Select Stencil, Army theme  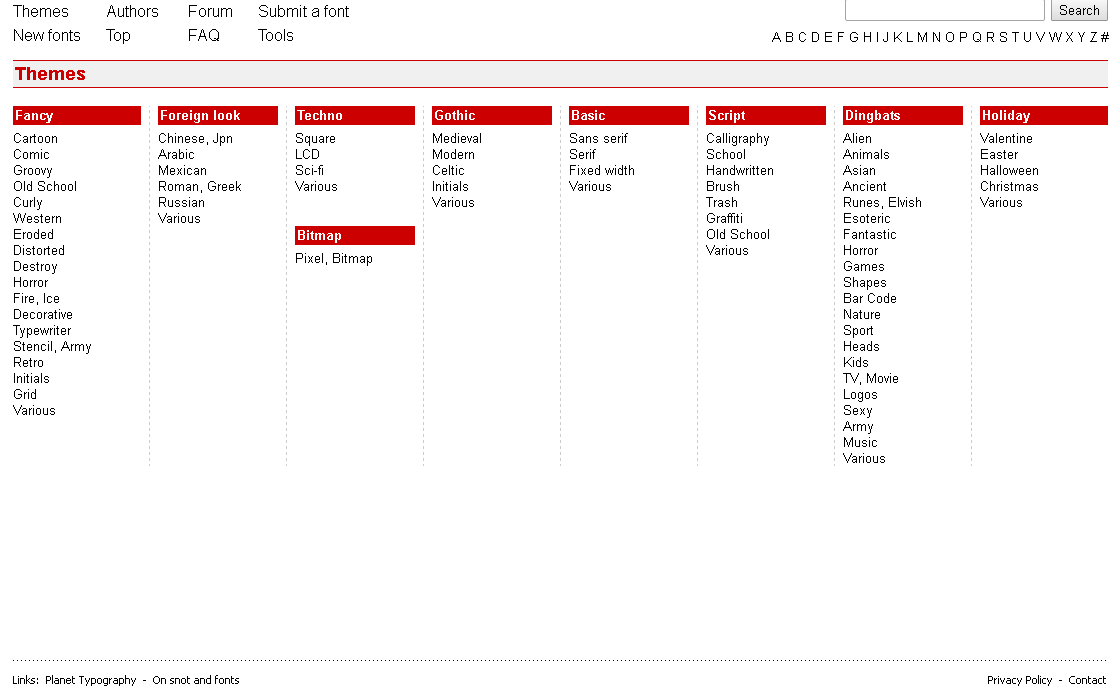click(52, 347)
